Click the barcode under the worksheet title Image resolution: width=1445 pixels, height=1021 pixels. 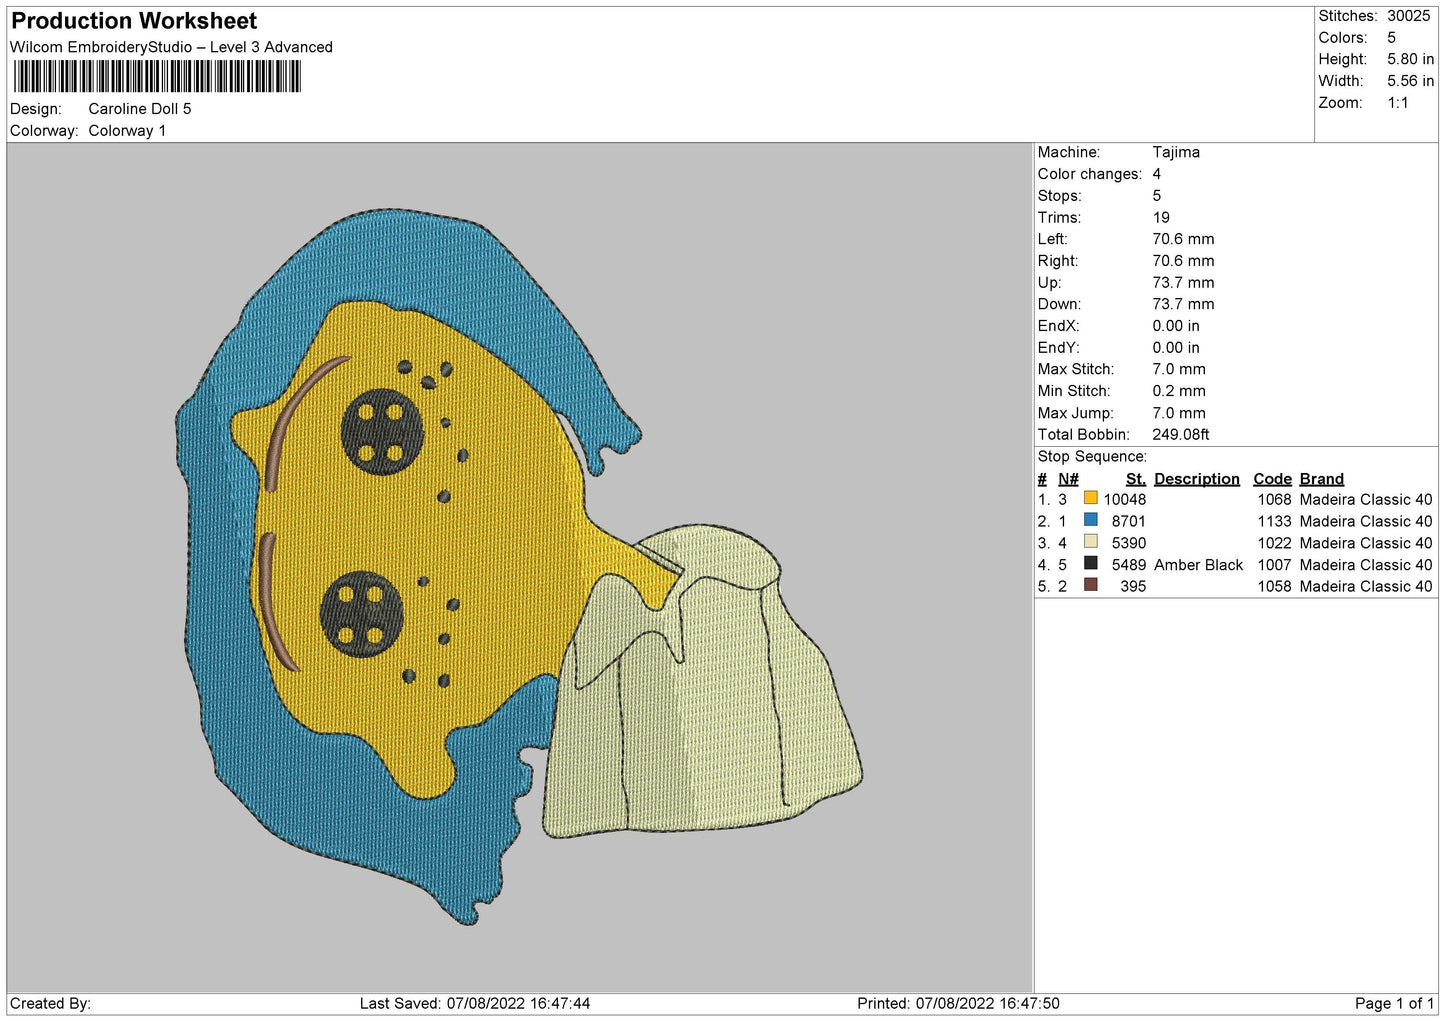point(157,76)
